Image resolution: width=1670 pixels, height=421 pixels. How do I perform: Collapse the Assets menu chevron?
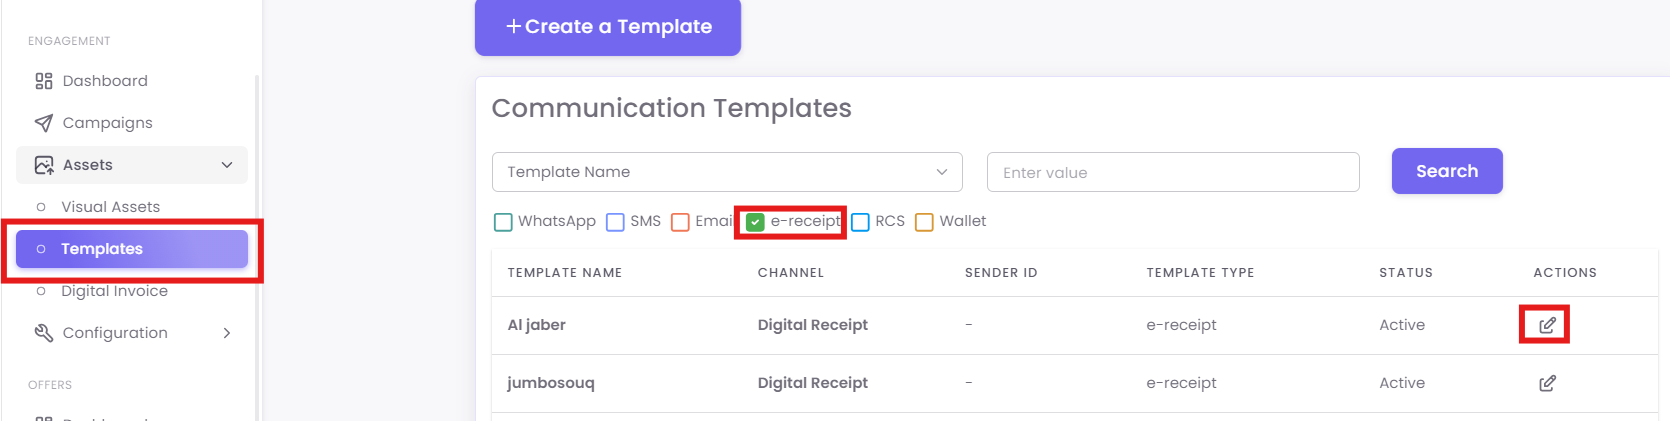tap(227, 165)
